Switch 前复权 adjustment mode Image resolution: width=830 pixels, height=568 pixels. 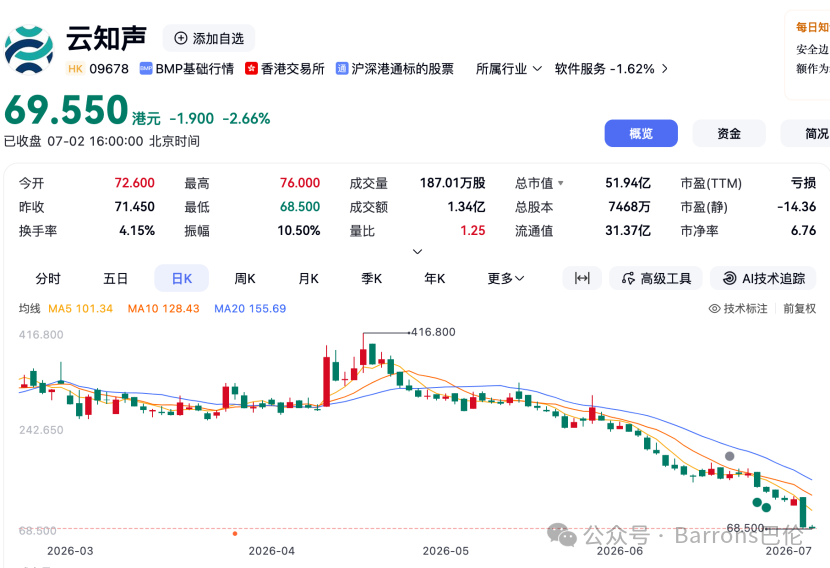pyautogui.click(x=799, y=309)
